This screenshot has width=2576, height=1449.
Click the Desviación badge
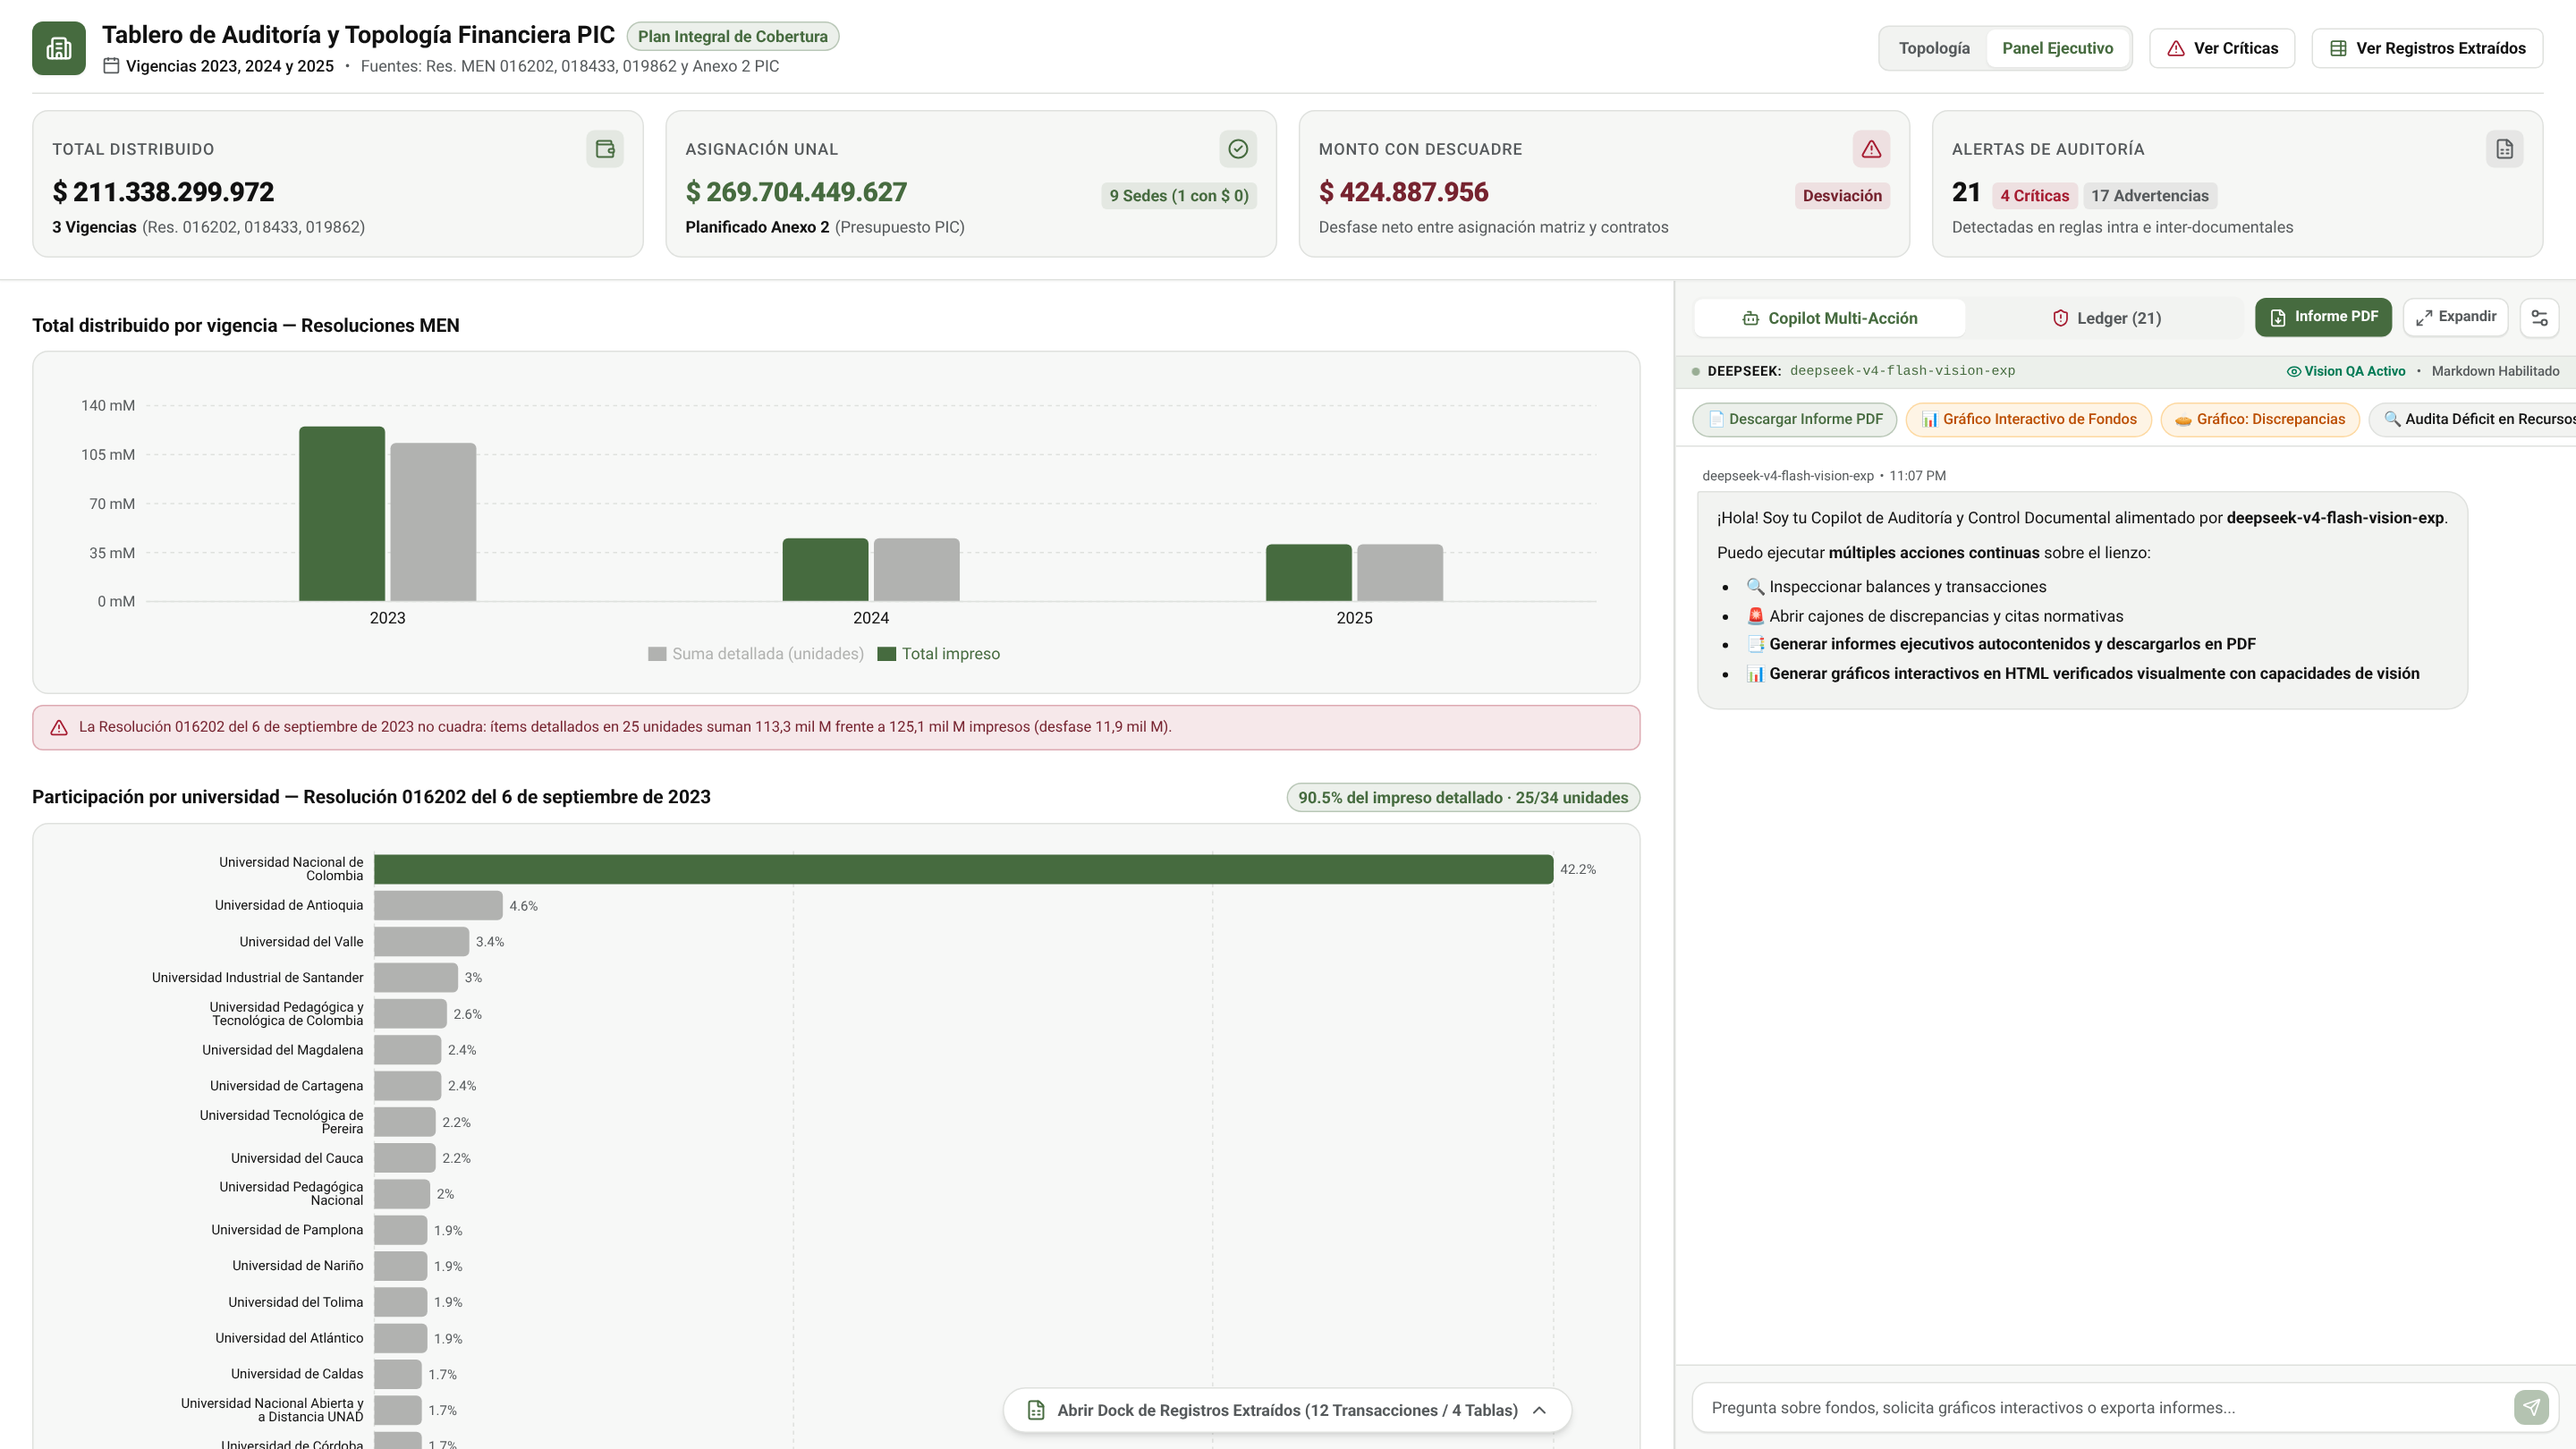[x=1842, y=196]
